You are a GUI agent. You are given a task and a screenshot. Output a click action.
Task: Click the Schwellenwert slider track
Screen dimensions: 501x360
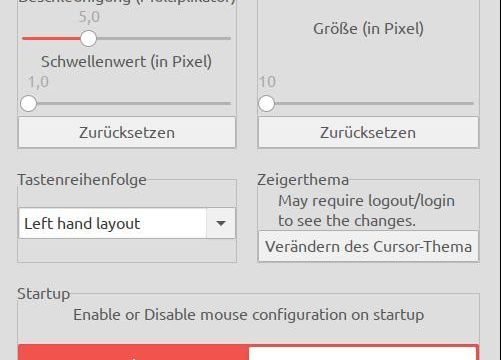click(x=134, y=104)
